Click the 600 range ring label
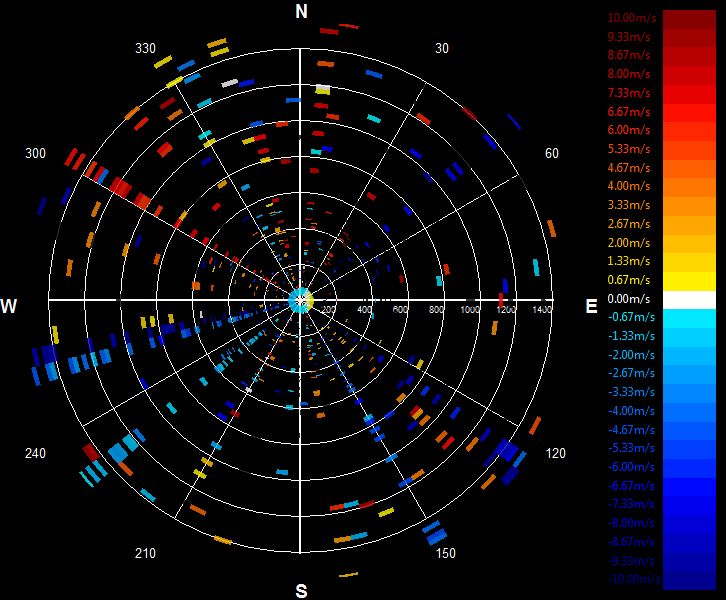This screenshot has height=600, width=726. pyautogui.click(x=400, y=309)
